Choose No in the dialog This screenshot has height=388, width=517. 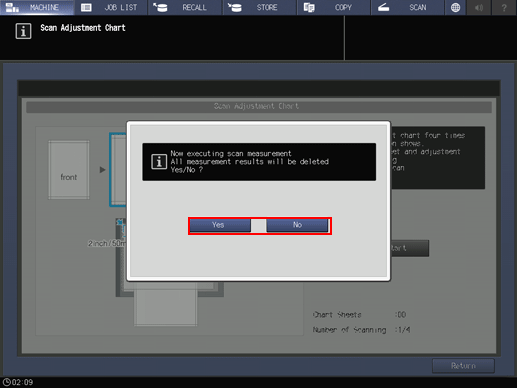point(297,225)
